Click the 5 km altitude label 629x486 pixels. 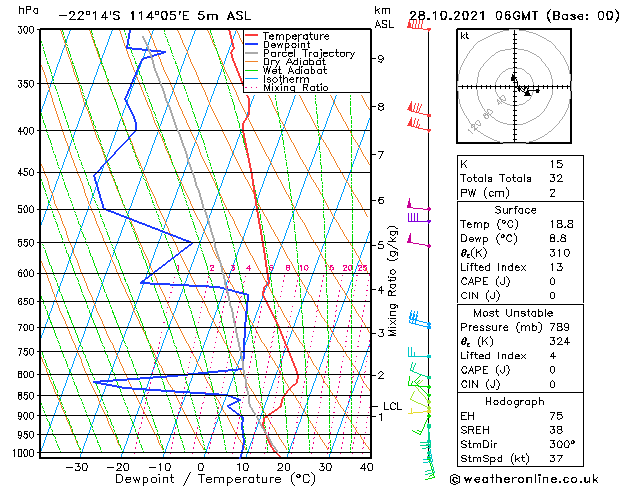click(380, 245)
